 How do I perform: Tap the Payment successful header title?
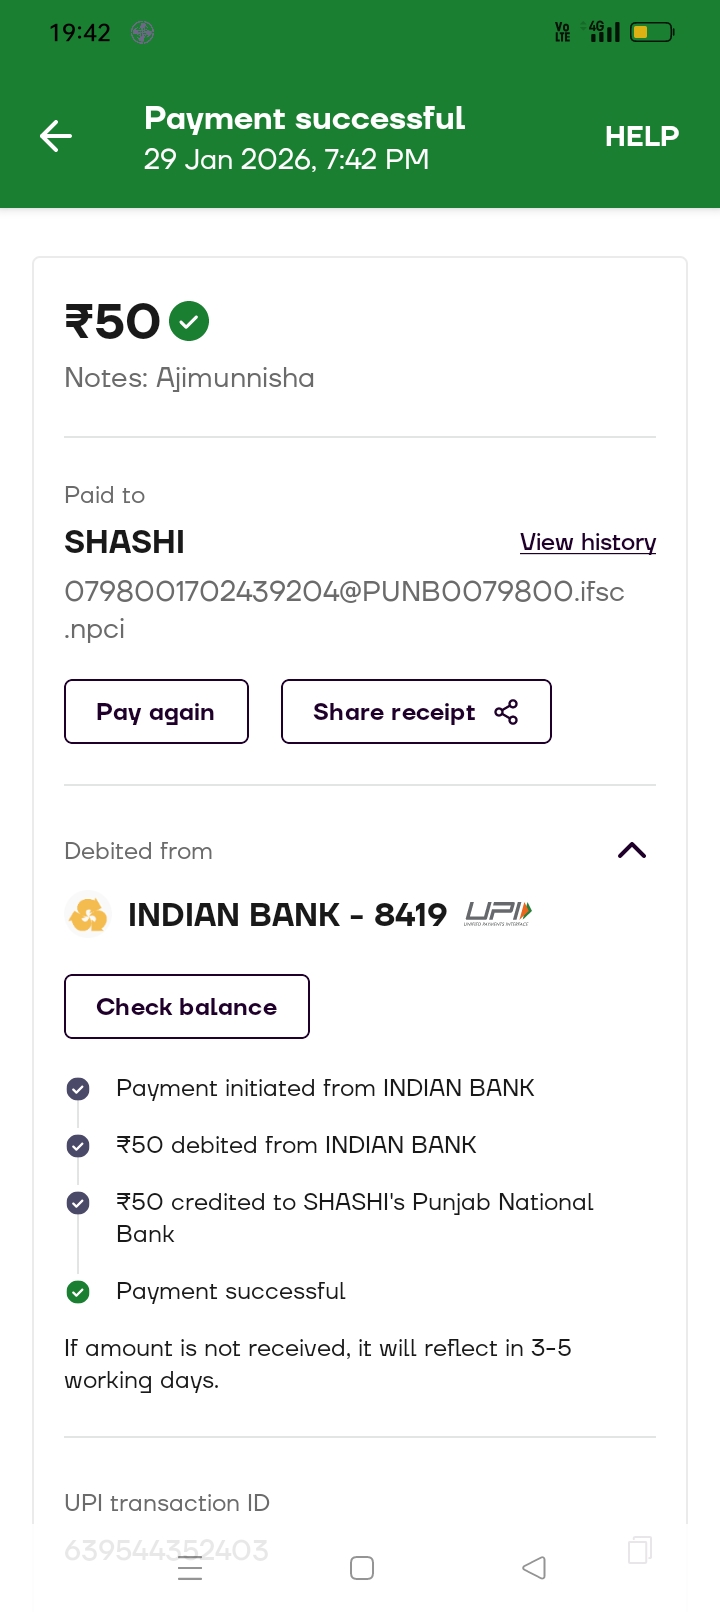click(x=304, y=118)
